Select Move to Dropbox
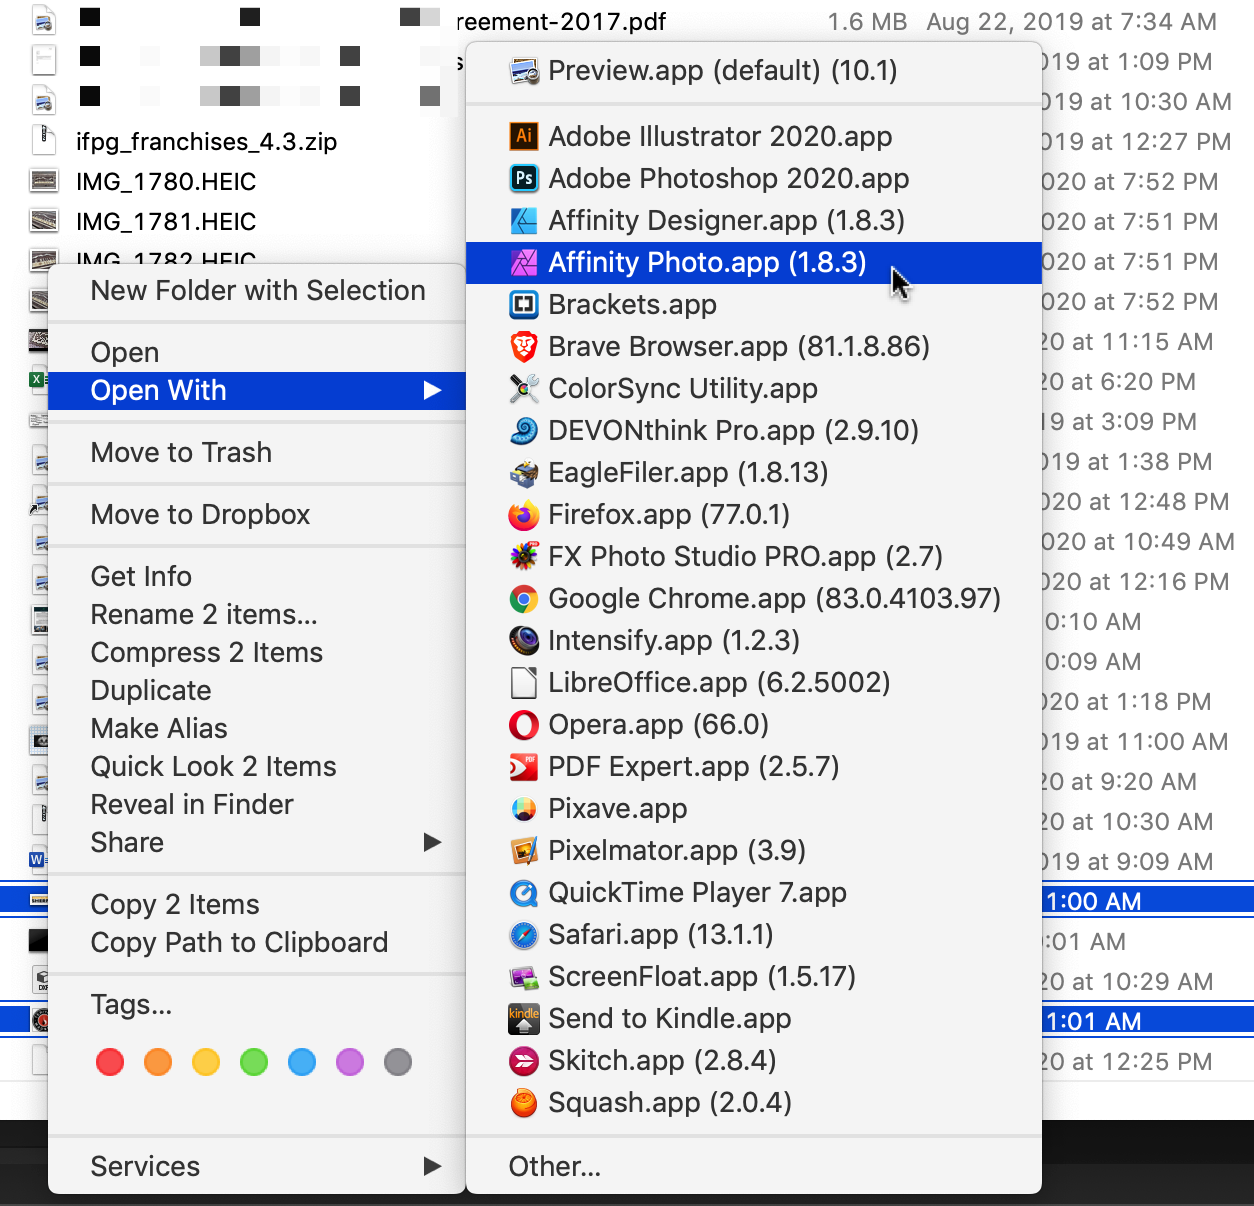 coord(257,515)
